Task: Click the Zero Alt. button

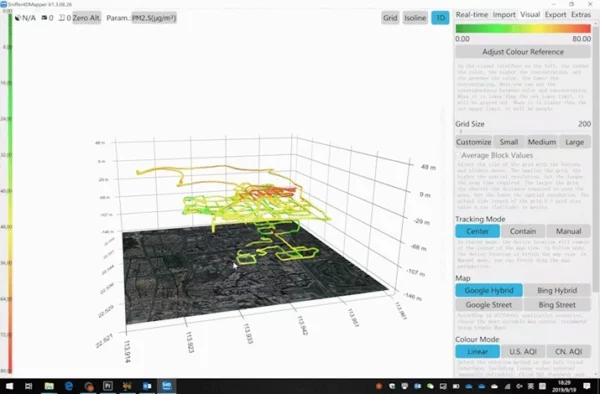Action: 86,18
